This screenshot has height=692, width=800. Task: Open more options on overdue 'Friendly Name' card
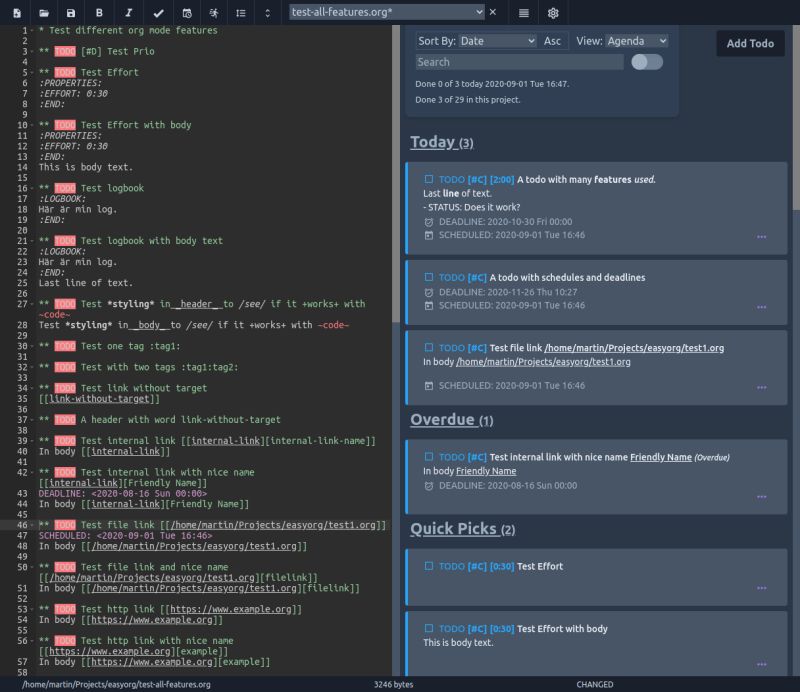[x=762, y=497]
